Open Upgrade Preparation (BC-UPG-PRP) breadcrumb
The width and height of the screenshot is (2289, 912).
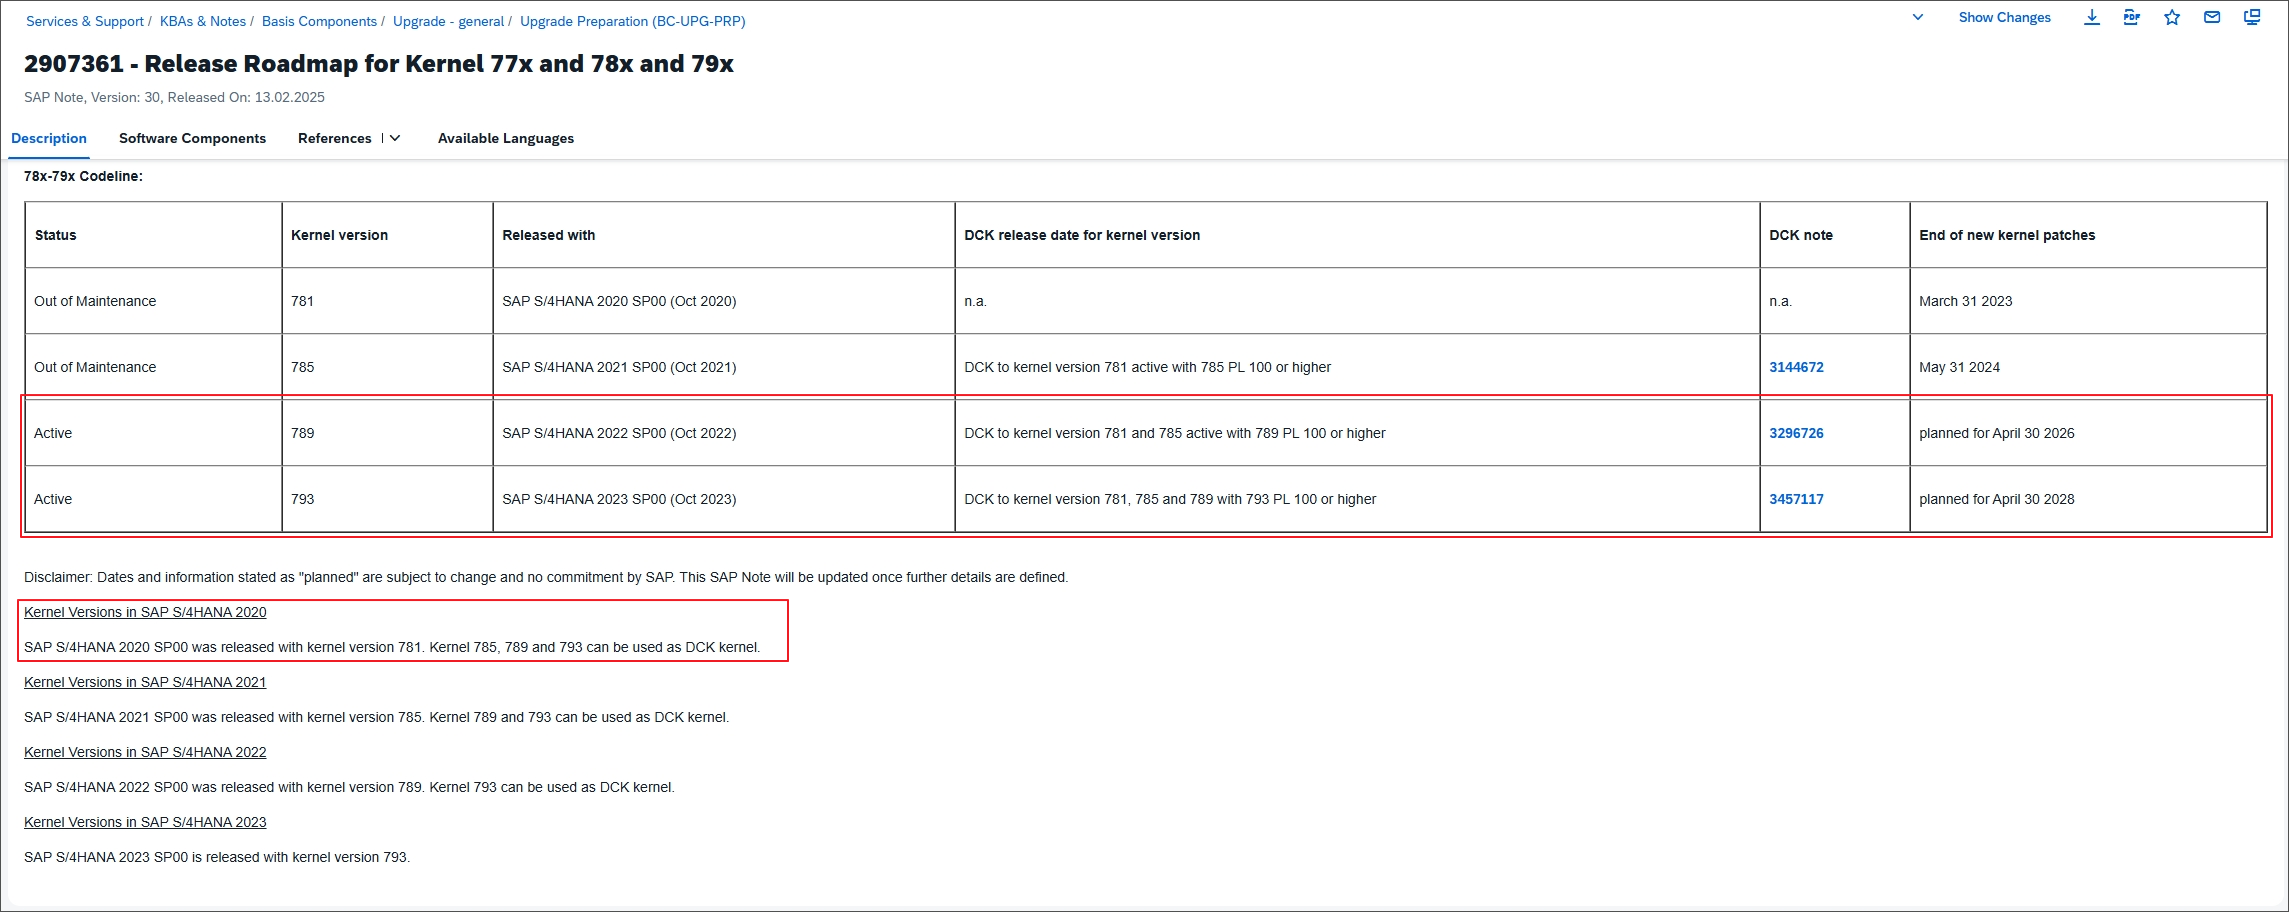pos(632,21)
